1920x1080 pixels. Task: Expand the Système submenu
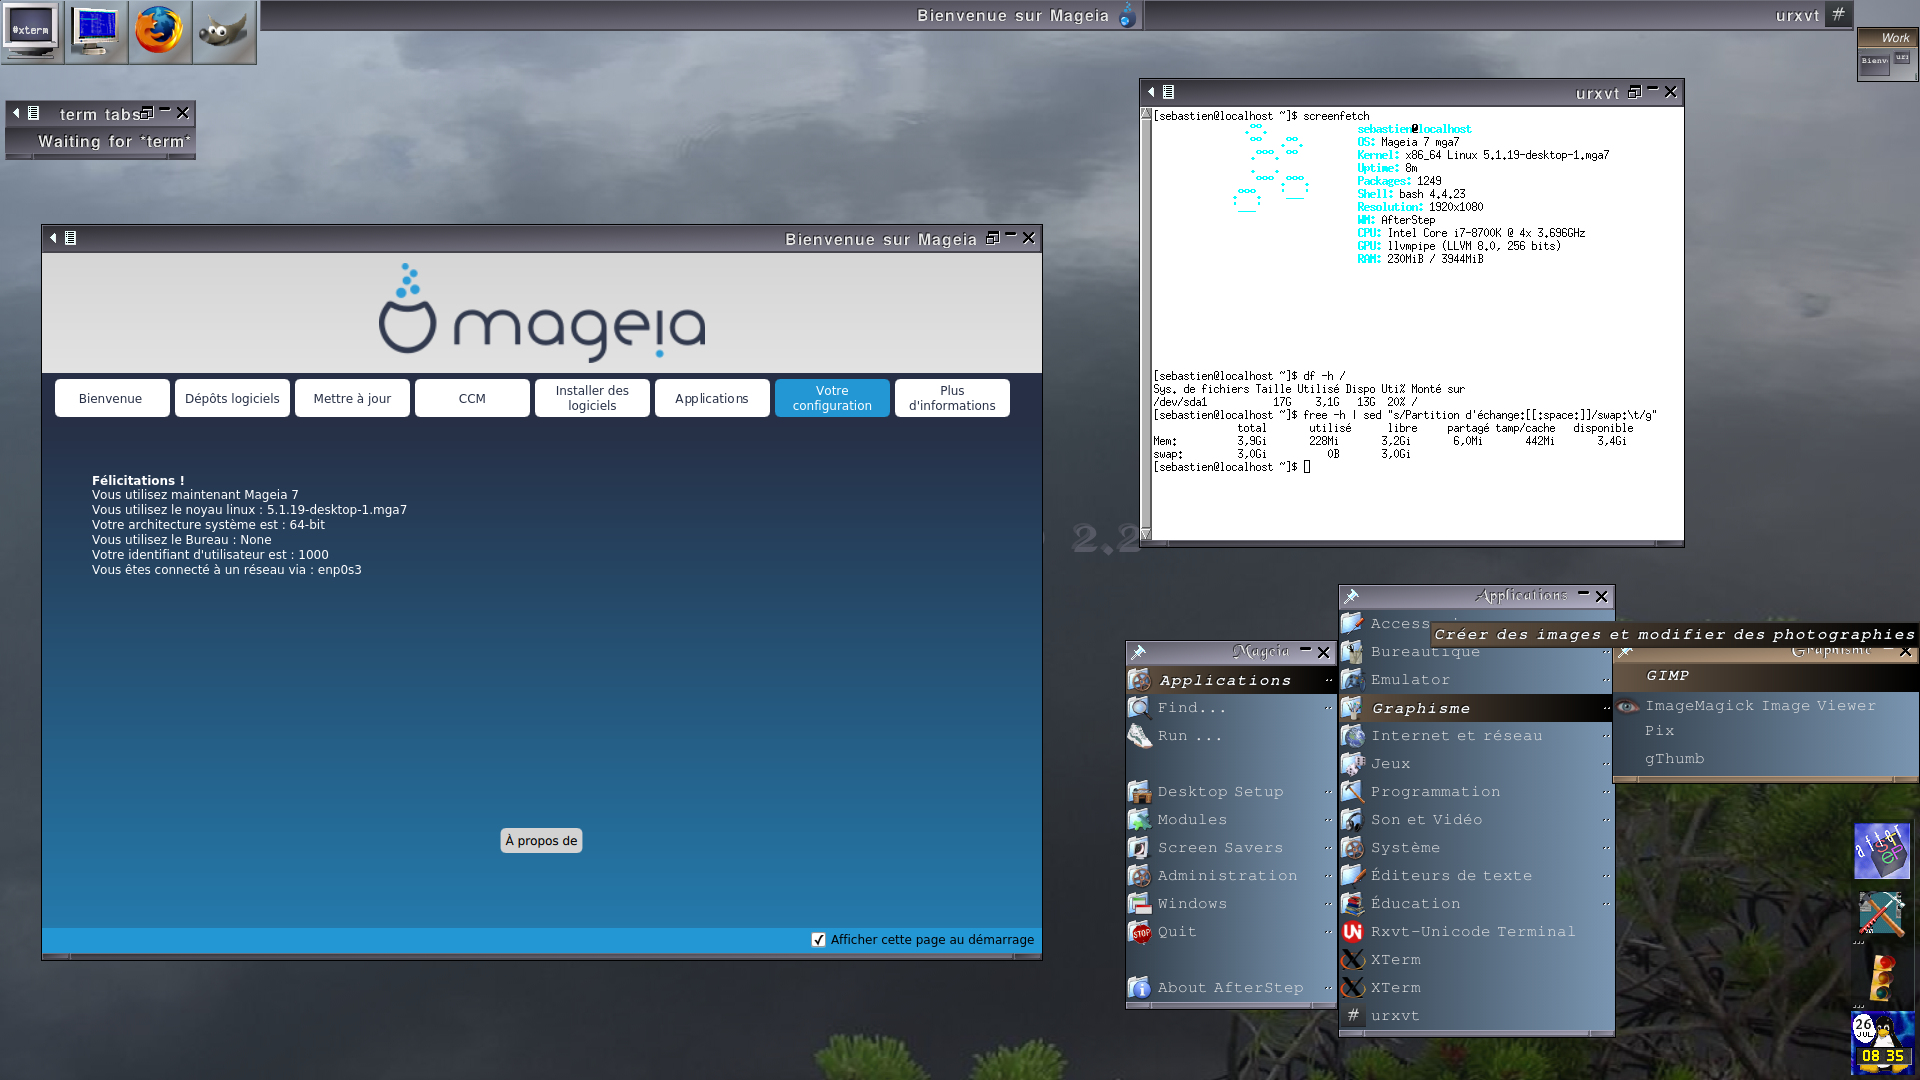1606,848
